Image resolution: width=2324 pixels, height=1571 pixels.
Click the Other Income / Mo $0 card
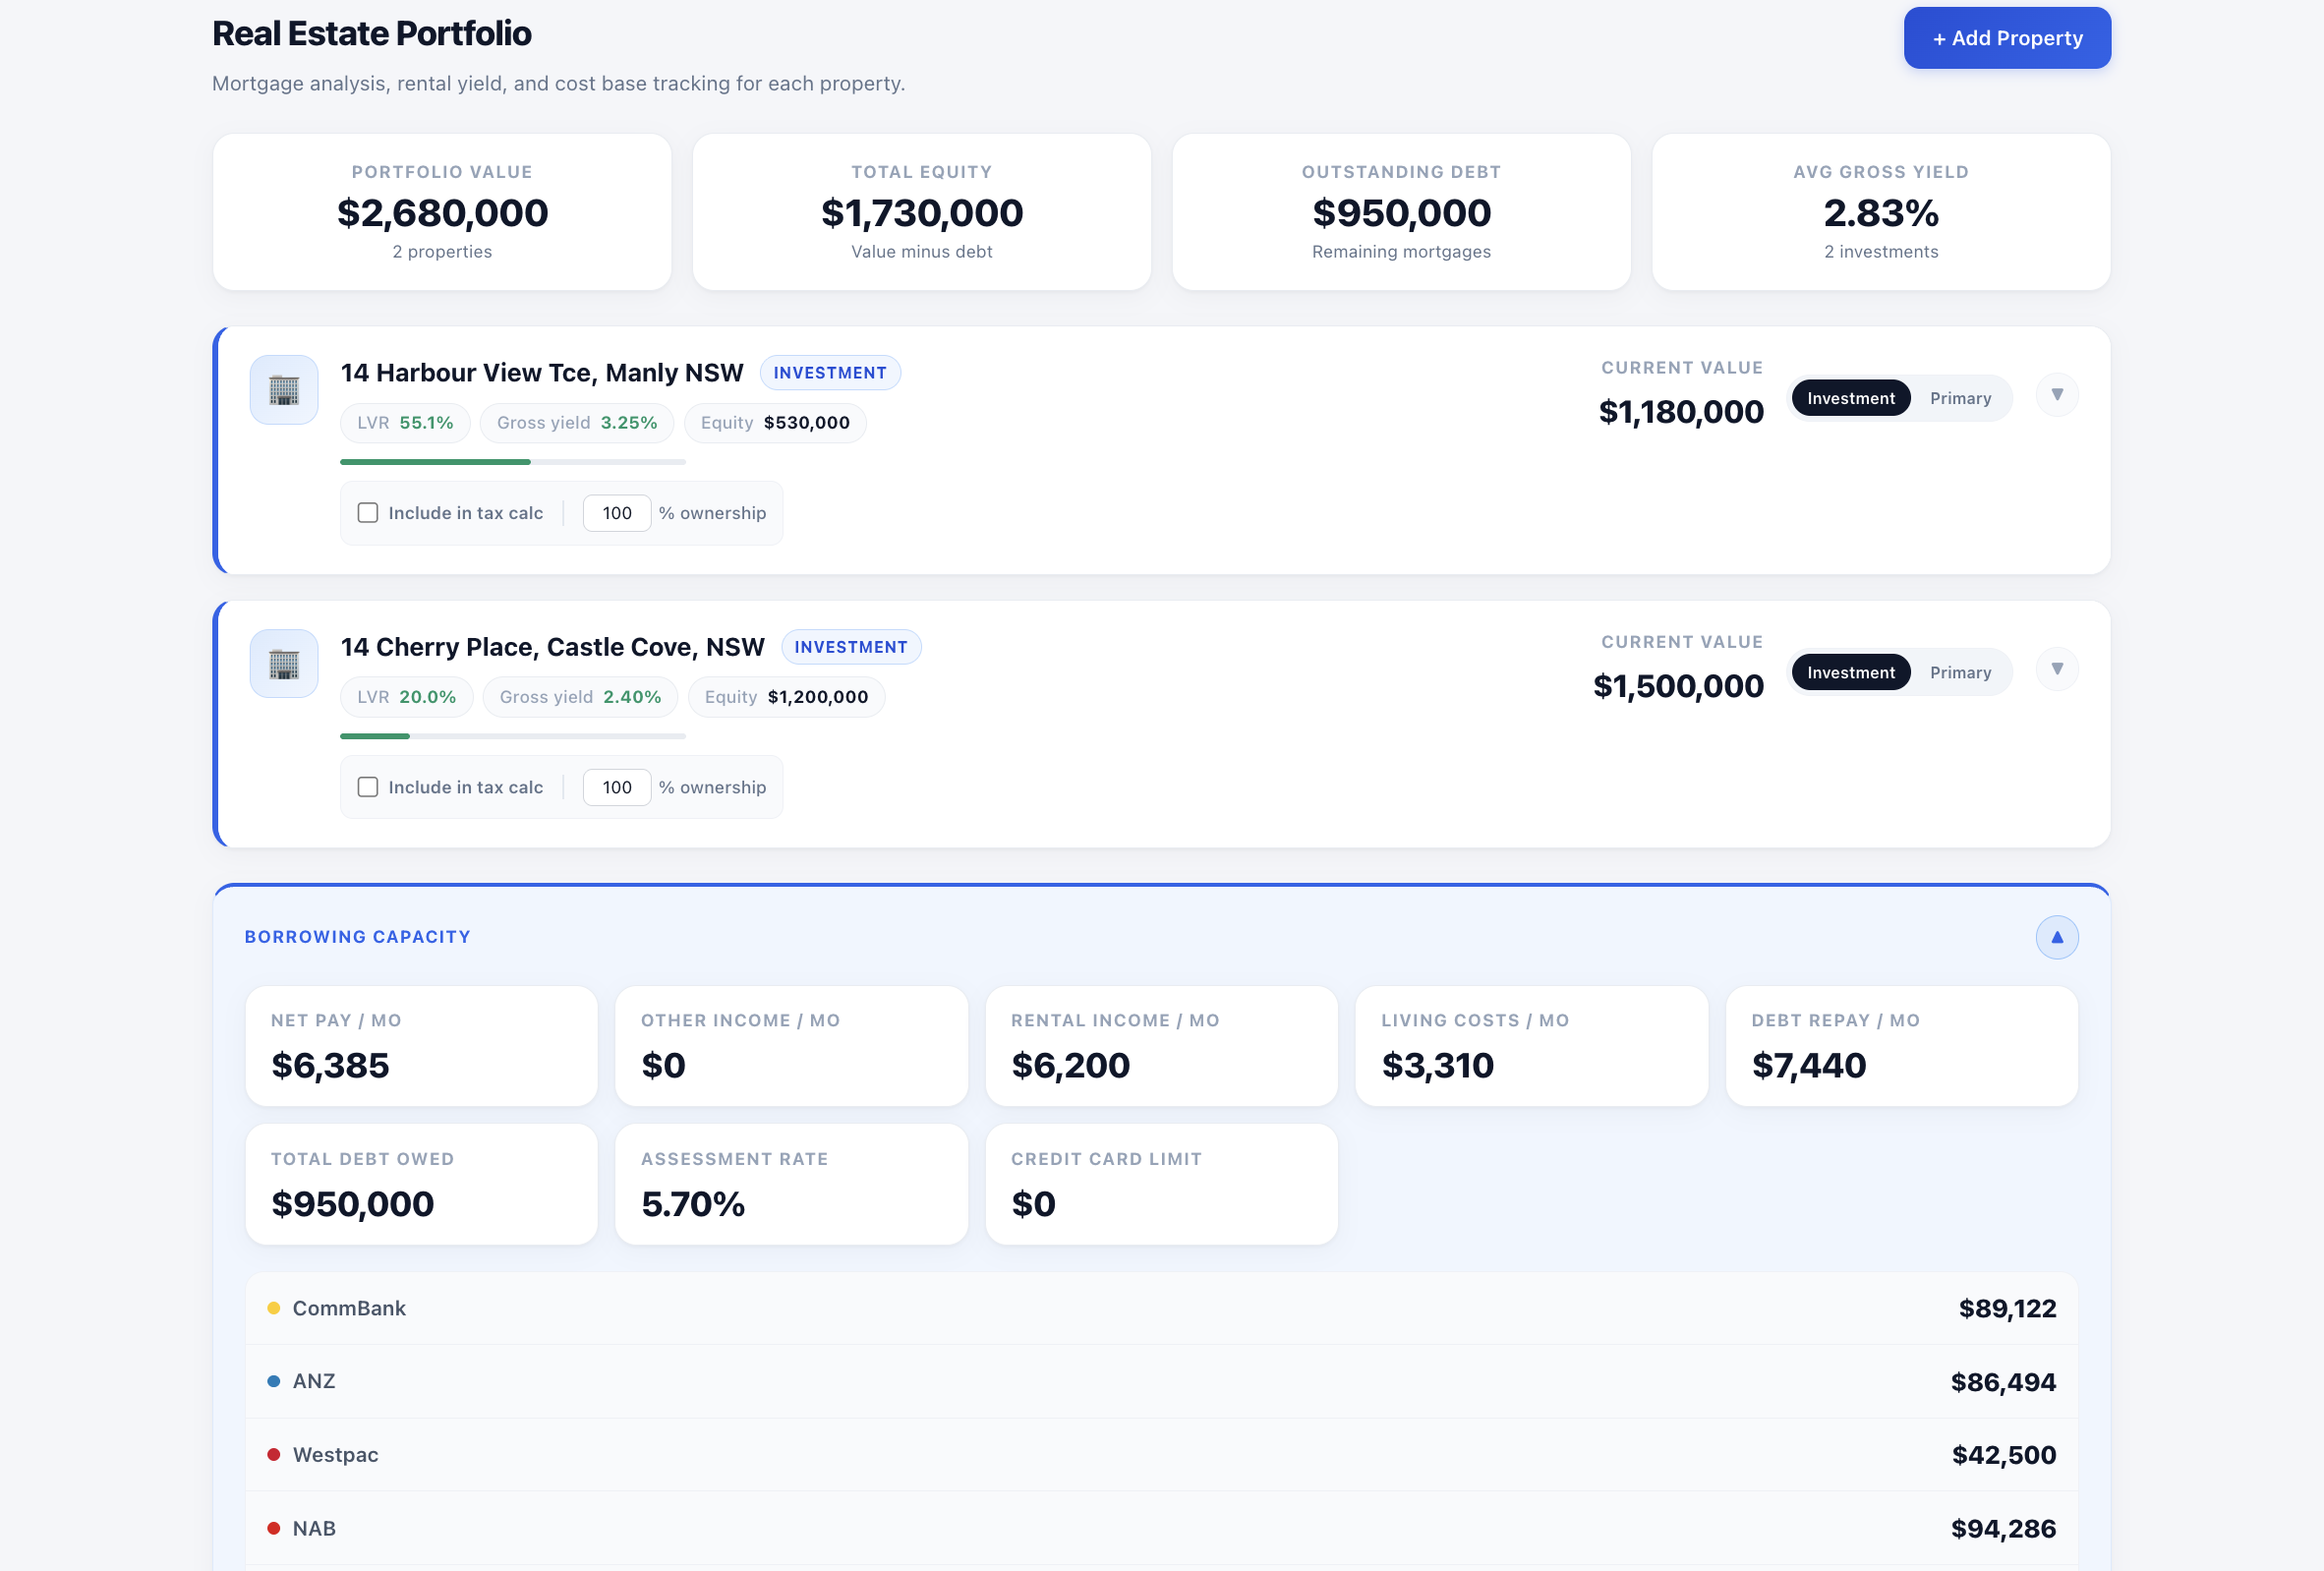[791, 1046]
